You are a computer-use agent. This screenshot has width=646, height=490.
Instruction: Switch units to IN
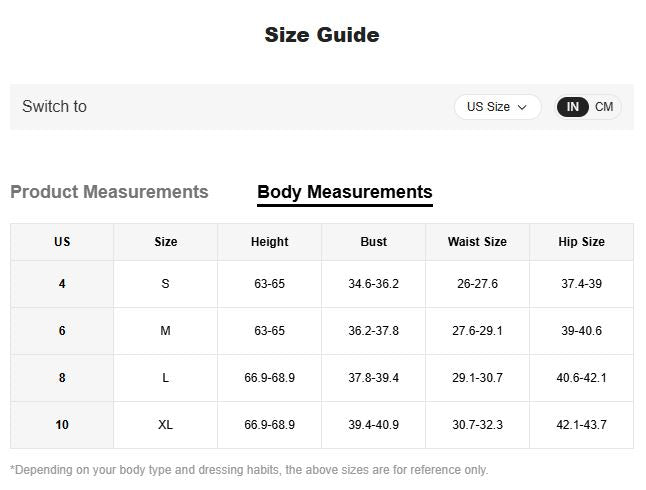(573, 107)
